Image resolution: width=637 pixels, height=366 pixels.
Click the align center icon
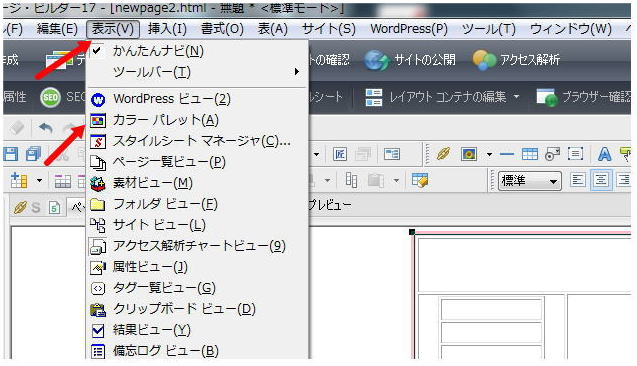[601, 180]
